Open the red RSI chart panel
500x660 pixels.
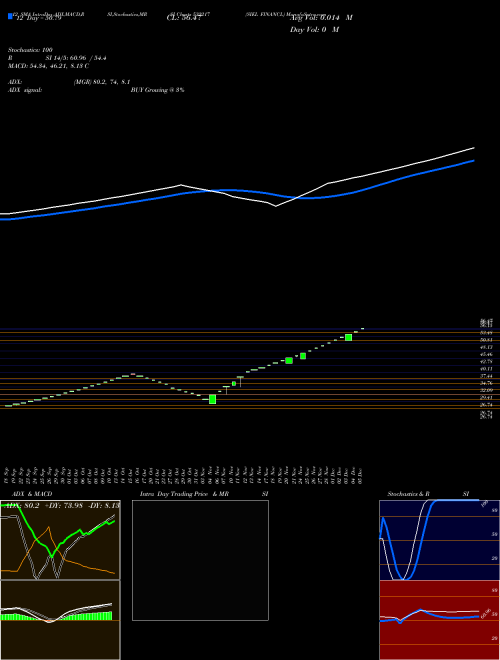(439, 620)
